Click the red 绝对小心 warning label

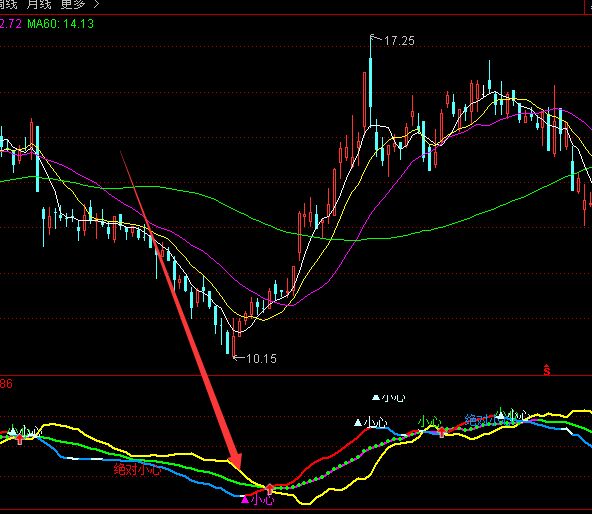(x=137, y=469)
